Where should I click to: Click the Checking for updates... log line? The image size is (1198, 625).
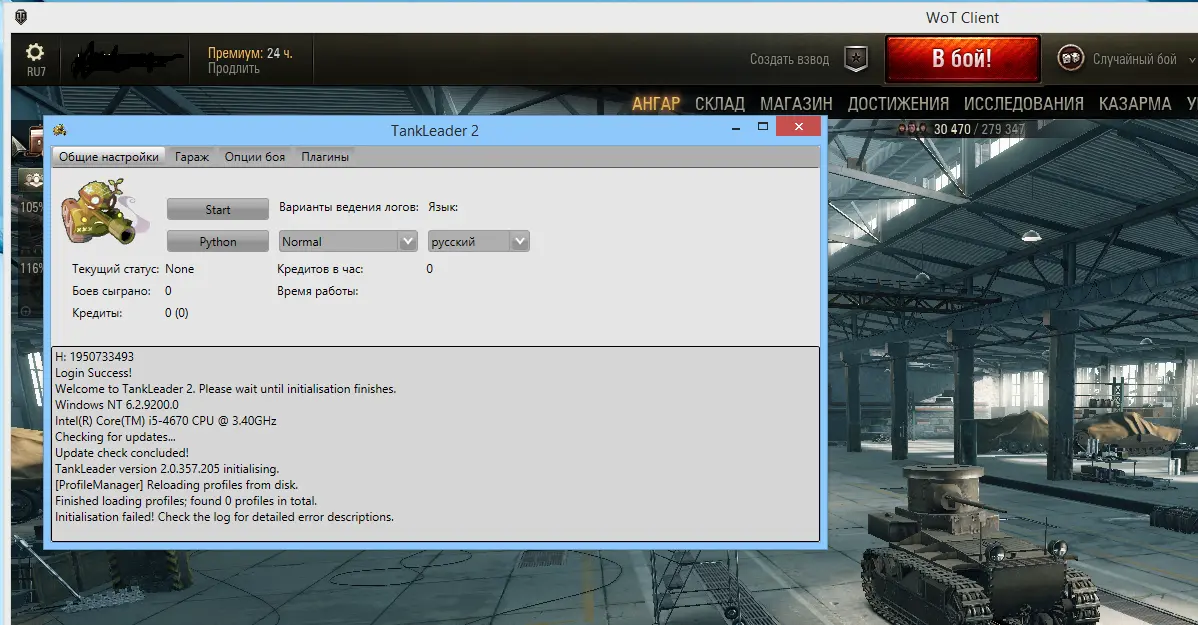click(x=115, y=437)
